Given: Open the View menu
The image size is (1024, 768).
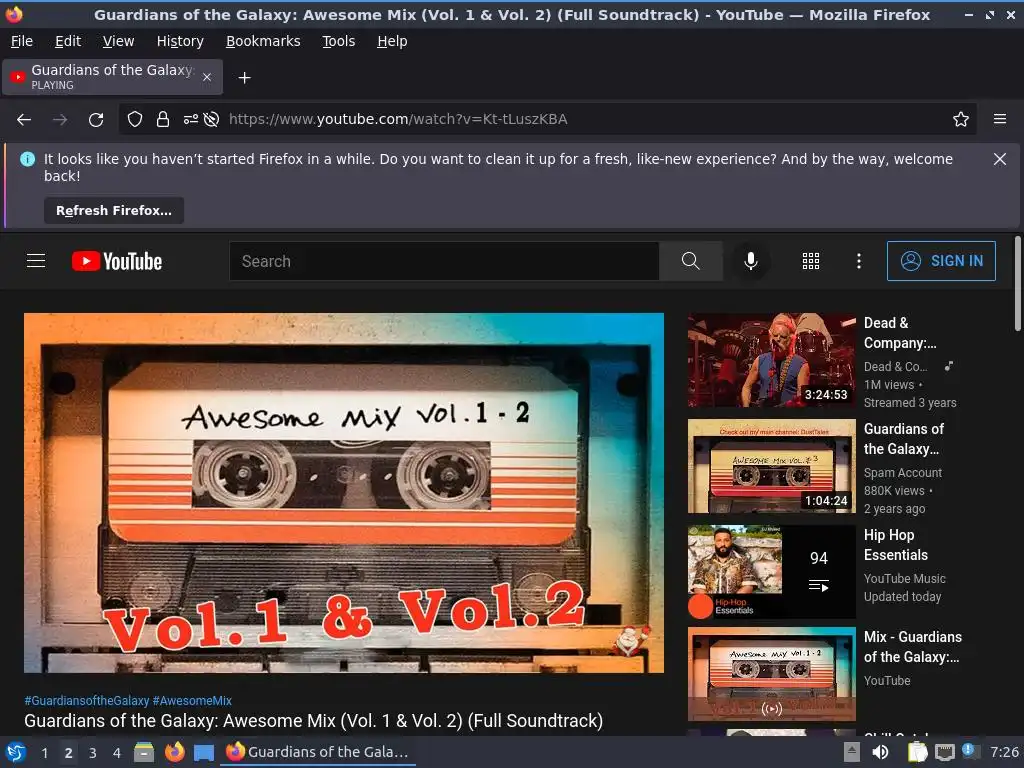Looking at the screenshot, I should (x=118, y=41).
